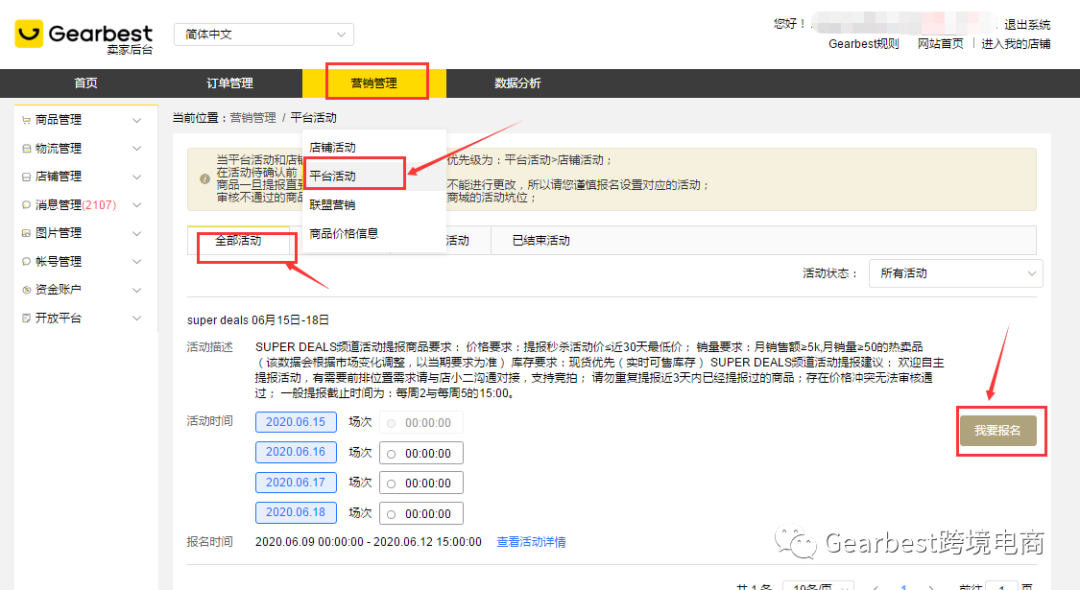Image resolution: width=1080 pixels, height=590 pixels.
Task: Select the 2020.06.16 date button
Action: [295, 452]
